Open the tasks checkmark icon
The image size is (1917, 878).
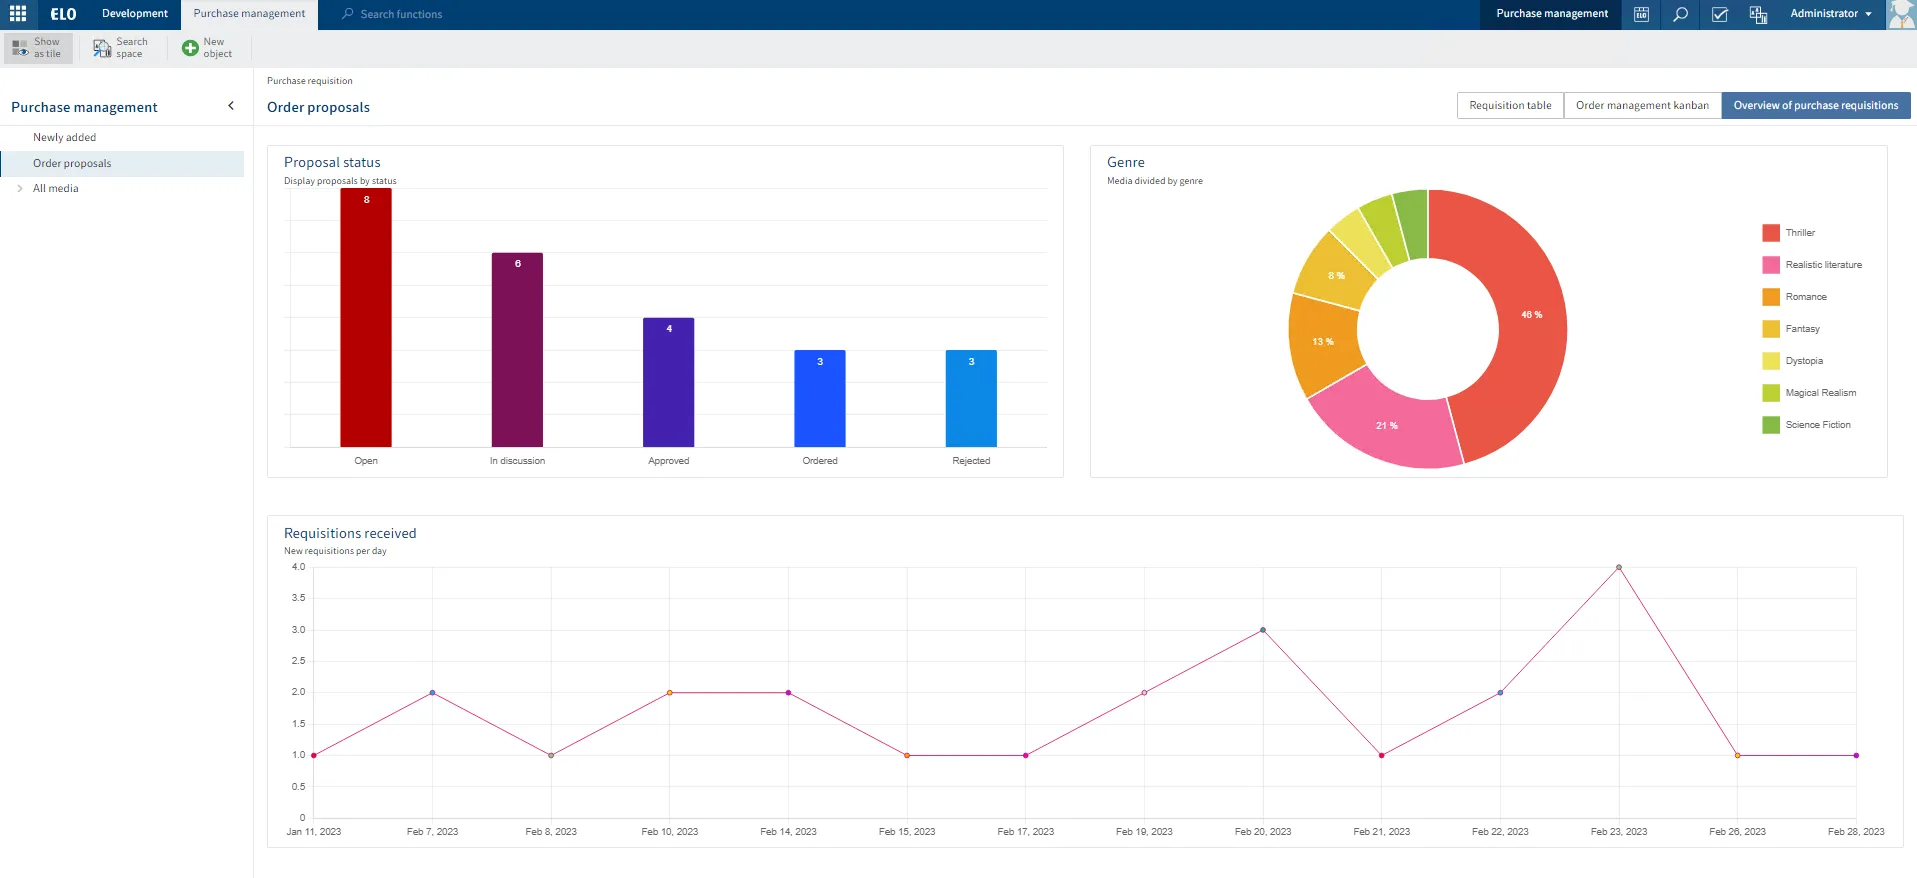(x=1719, y=14)
